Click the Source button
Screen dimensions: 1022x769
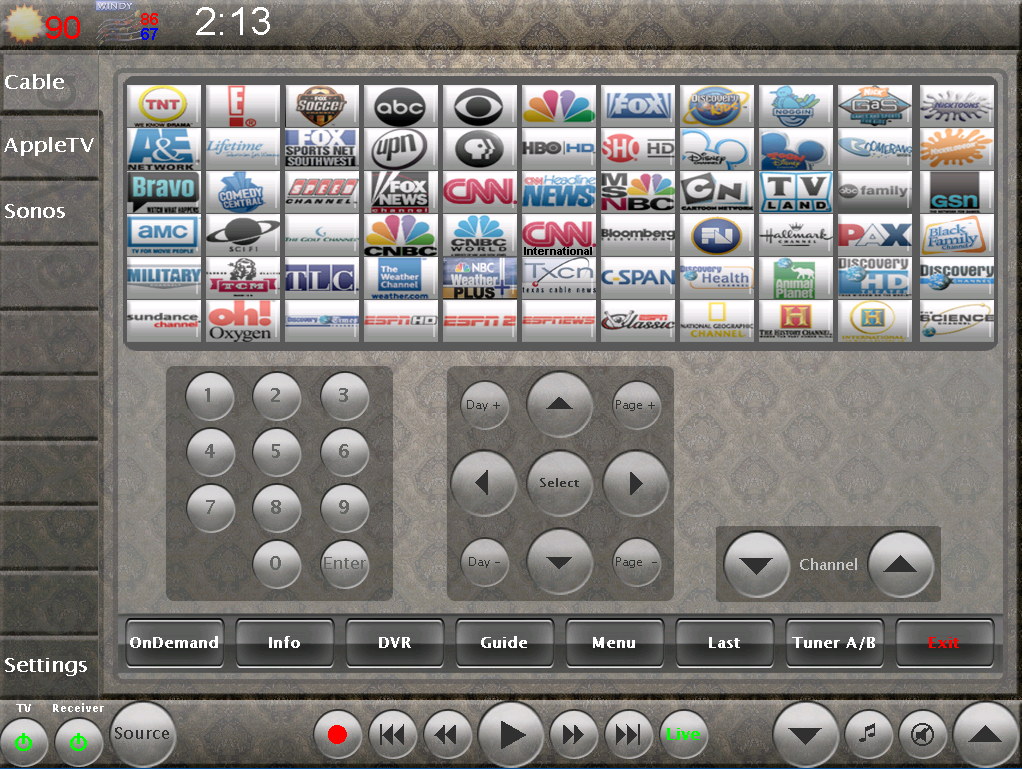coord(141,734)
